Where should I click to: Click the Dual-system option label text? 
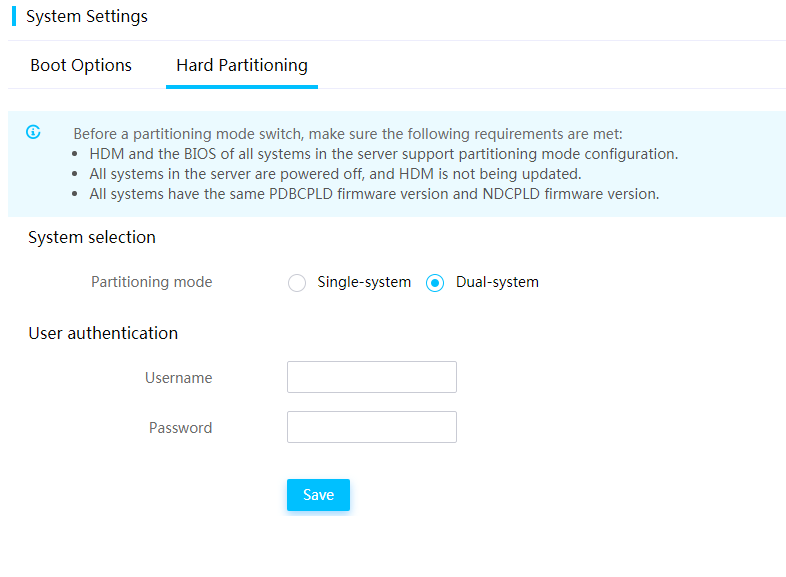497,282
